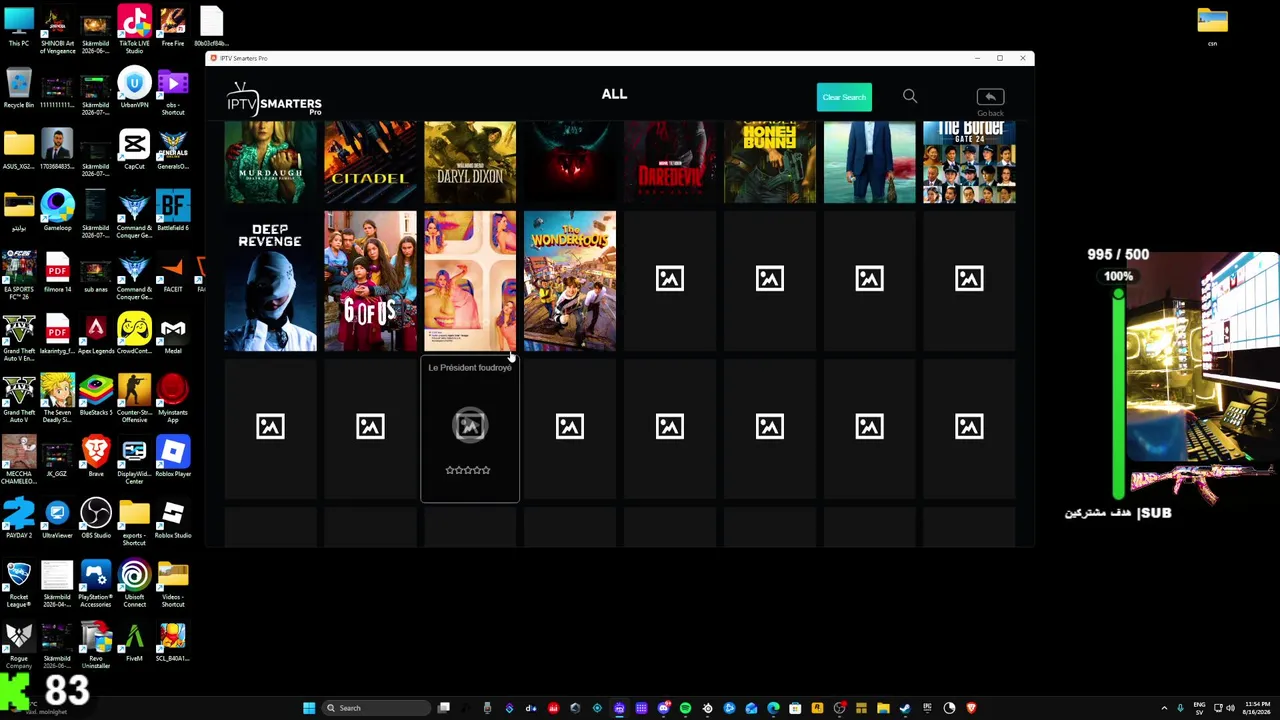Go back using the arrow button
The width and height of the screenshot is (1280, 720).
click(x=990, y=97)
